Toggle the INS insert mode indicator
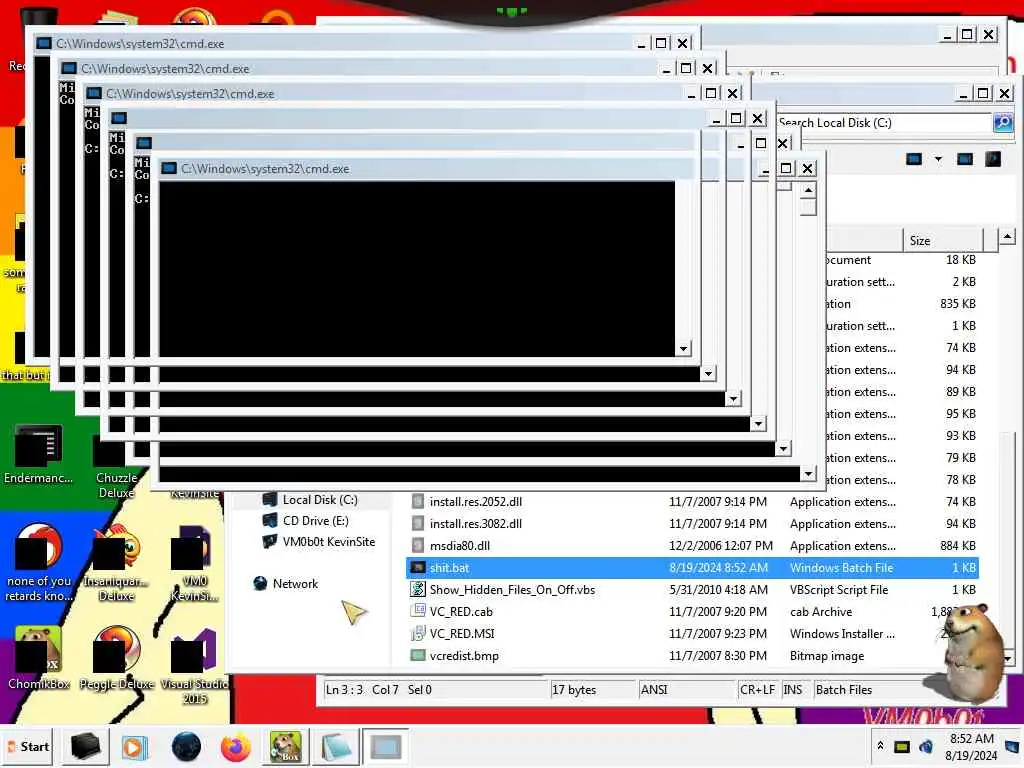Image resolution: width=1024 pixels, height=768 pixels. click(793, 690)
